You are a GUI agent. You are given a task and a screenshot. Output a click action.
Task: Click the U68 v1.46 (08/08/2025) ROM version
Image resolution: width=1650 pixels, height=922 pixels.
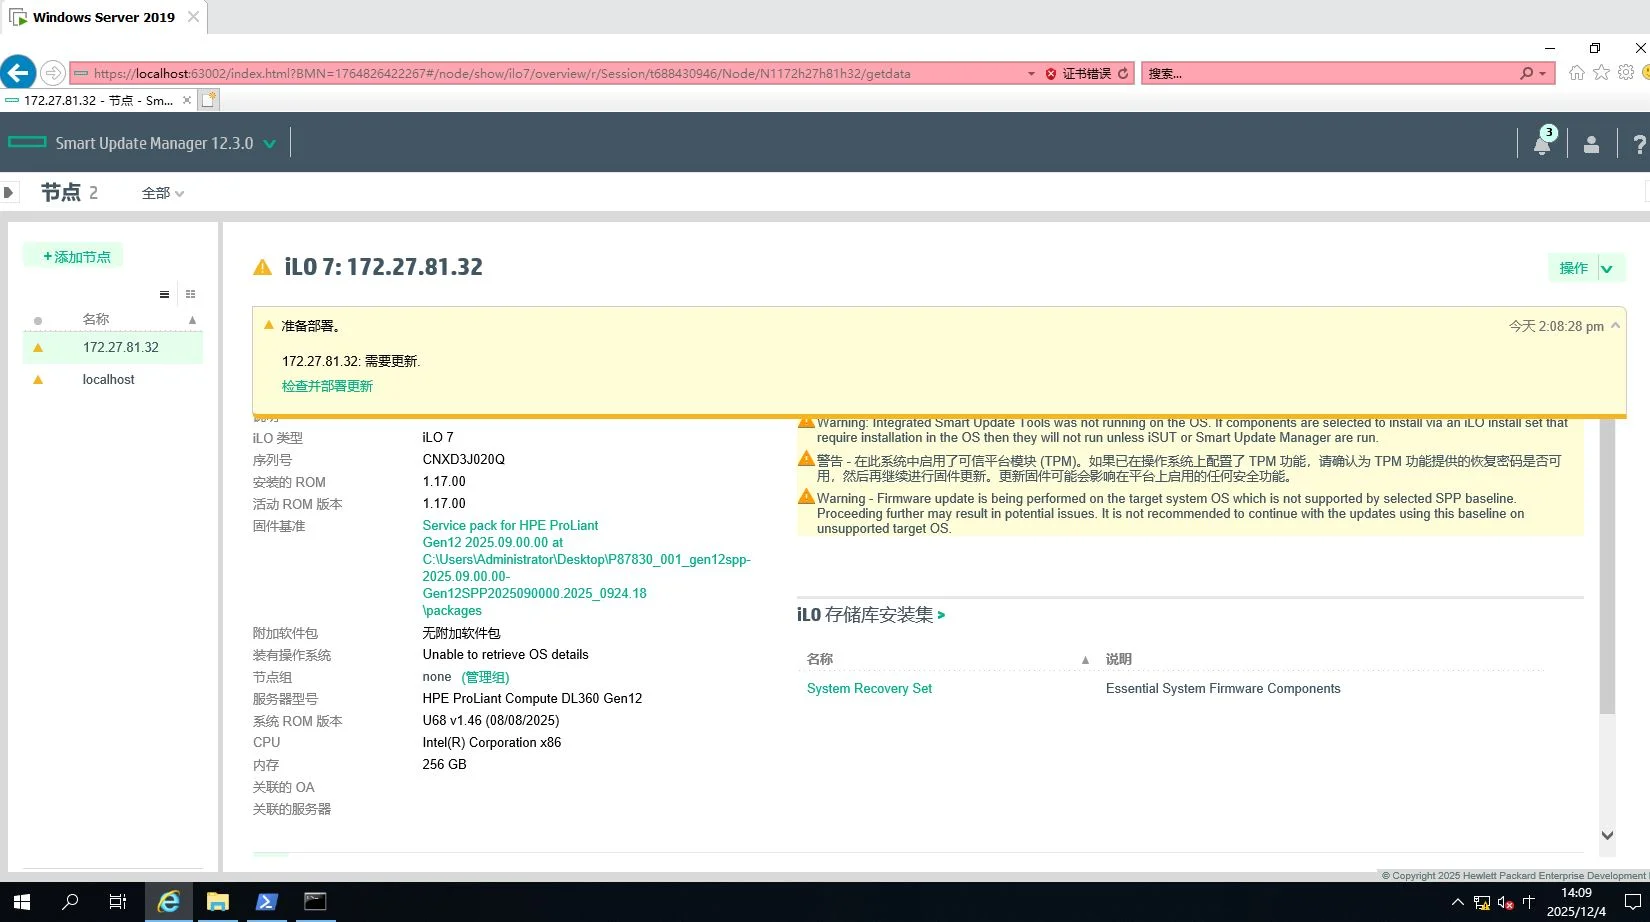pos(491,720)
